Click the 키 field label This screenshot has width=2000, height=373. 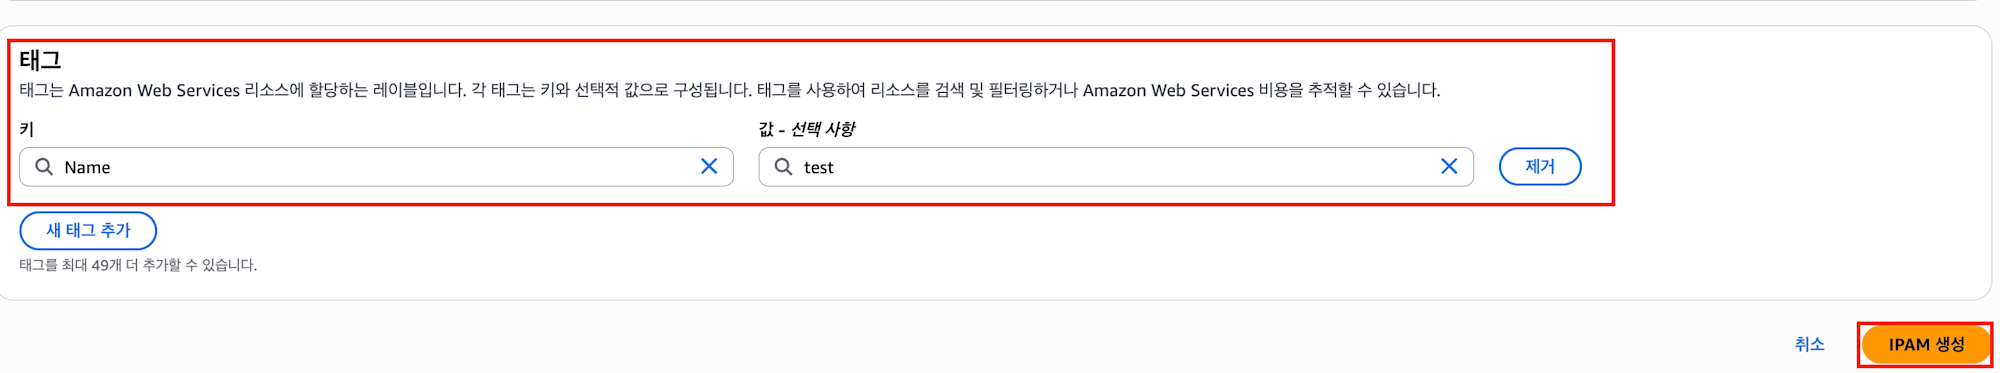(27, 129)
